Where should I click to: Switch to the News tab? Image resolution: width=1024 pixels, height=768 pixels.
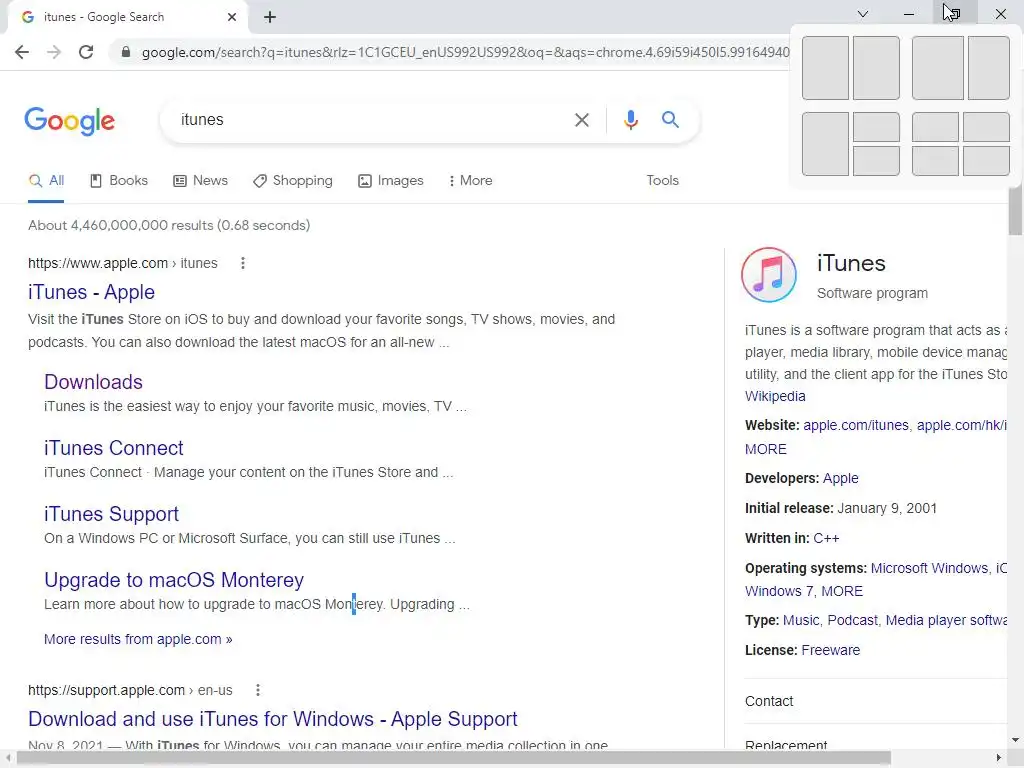(200, 181)
